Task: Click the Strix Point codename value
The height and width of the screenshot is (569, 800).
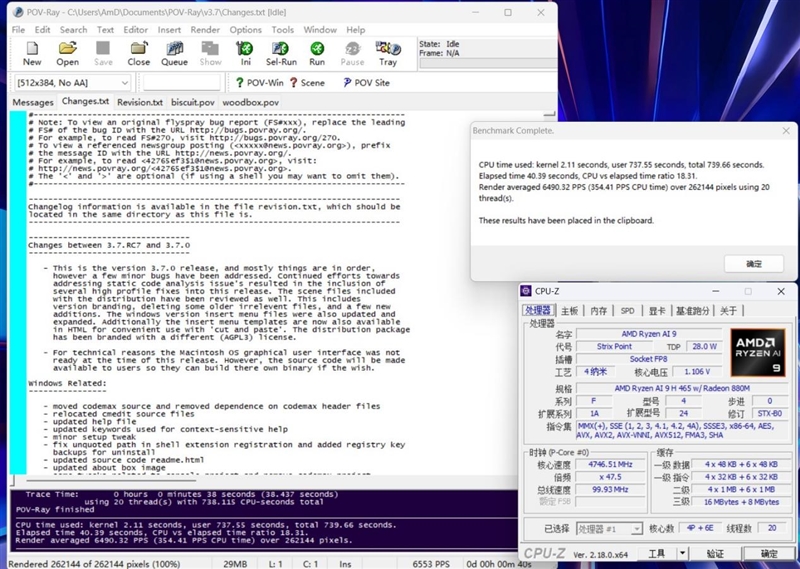Action: click(614, 346)
